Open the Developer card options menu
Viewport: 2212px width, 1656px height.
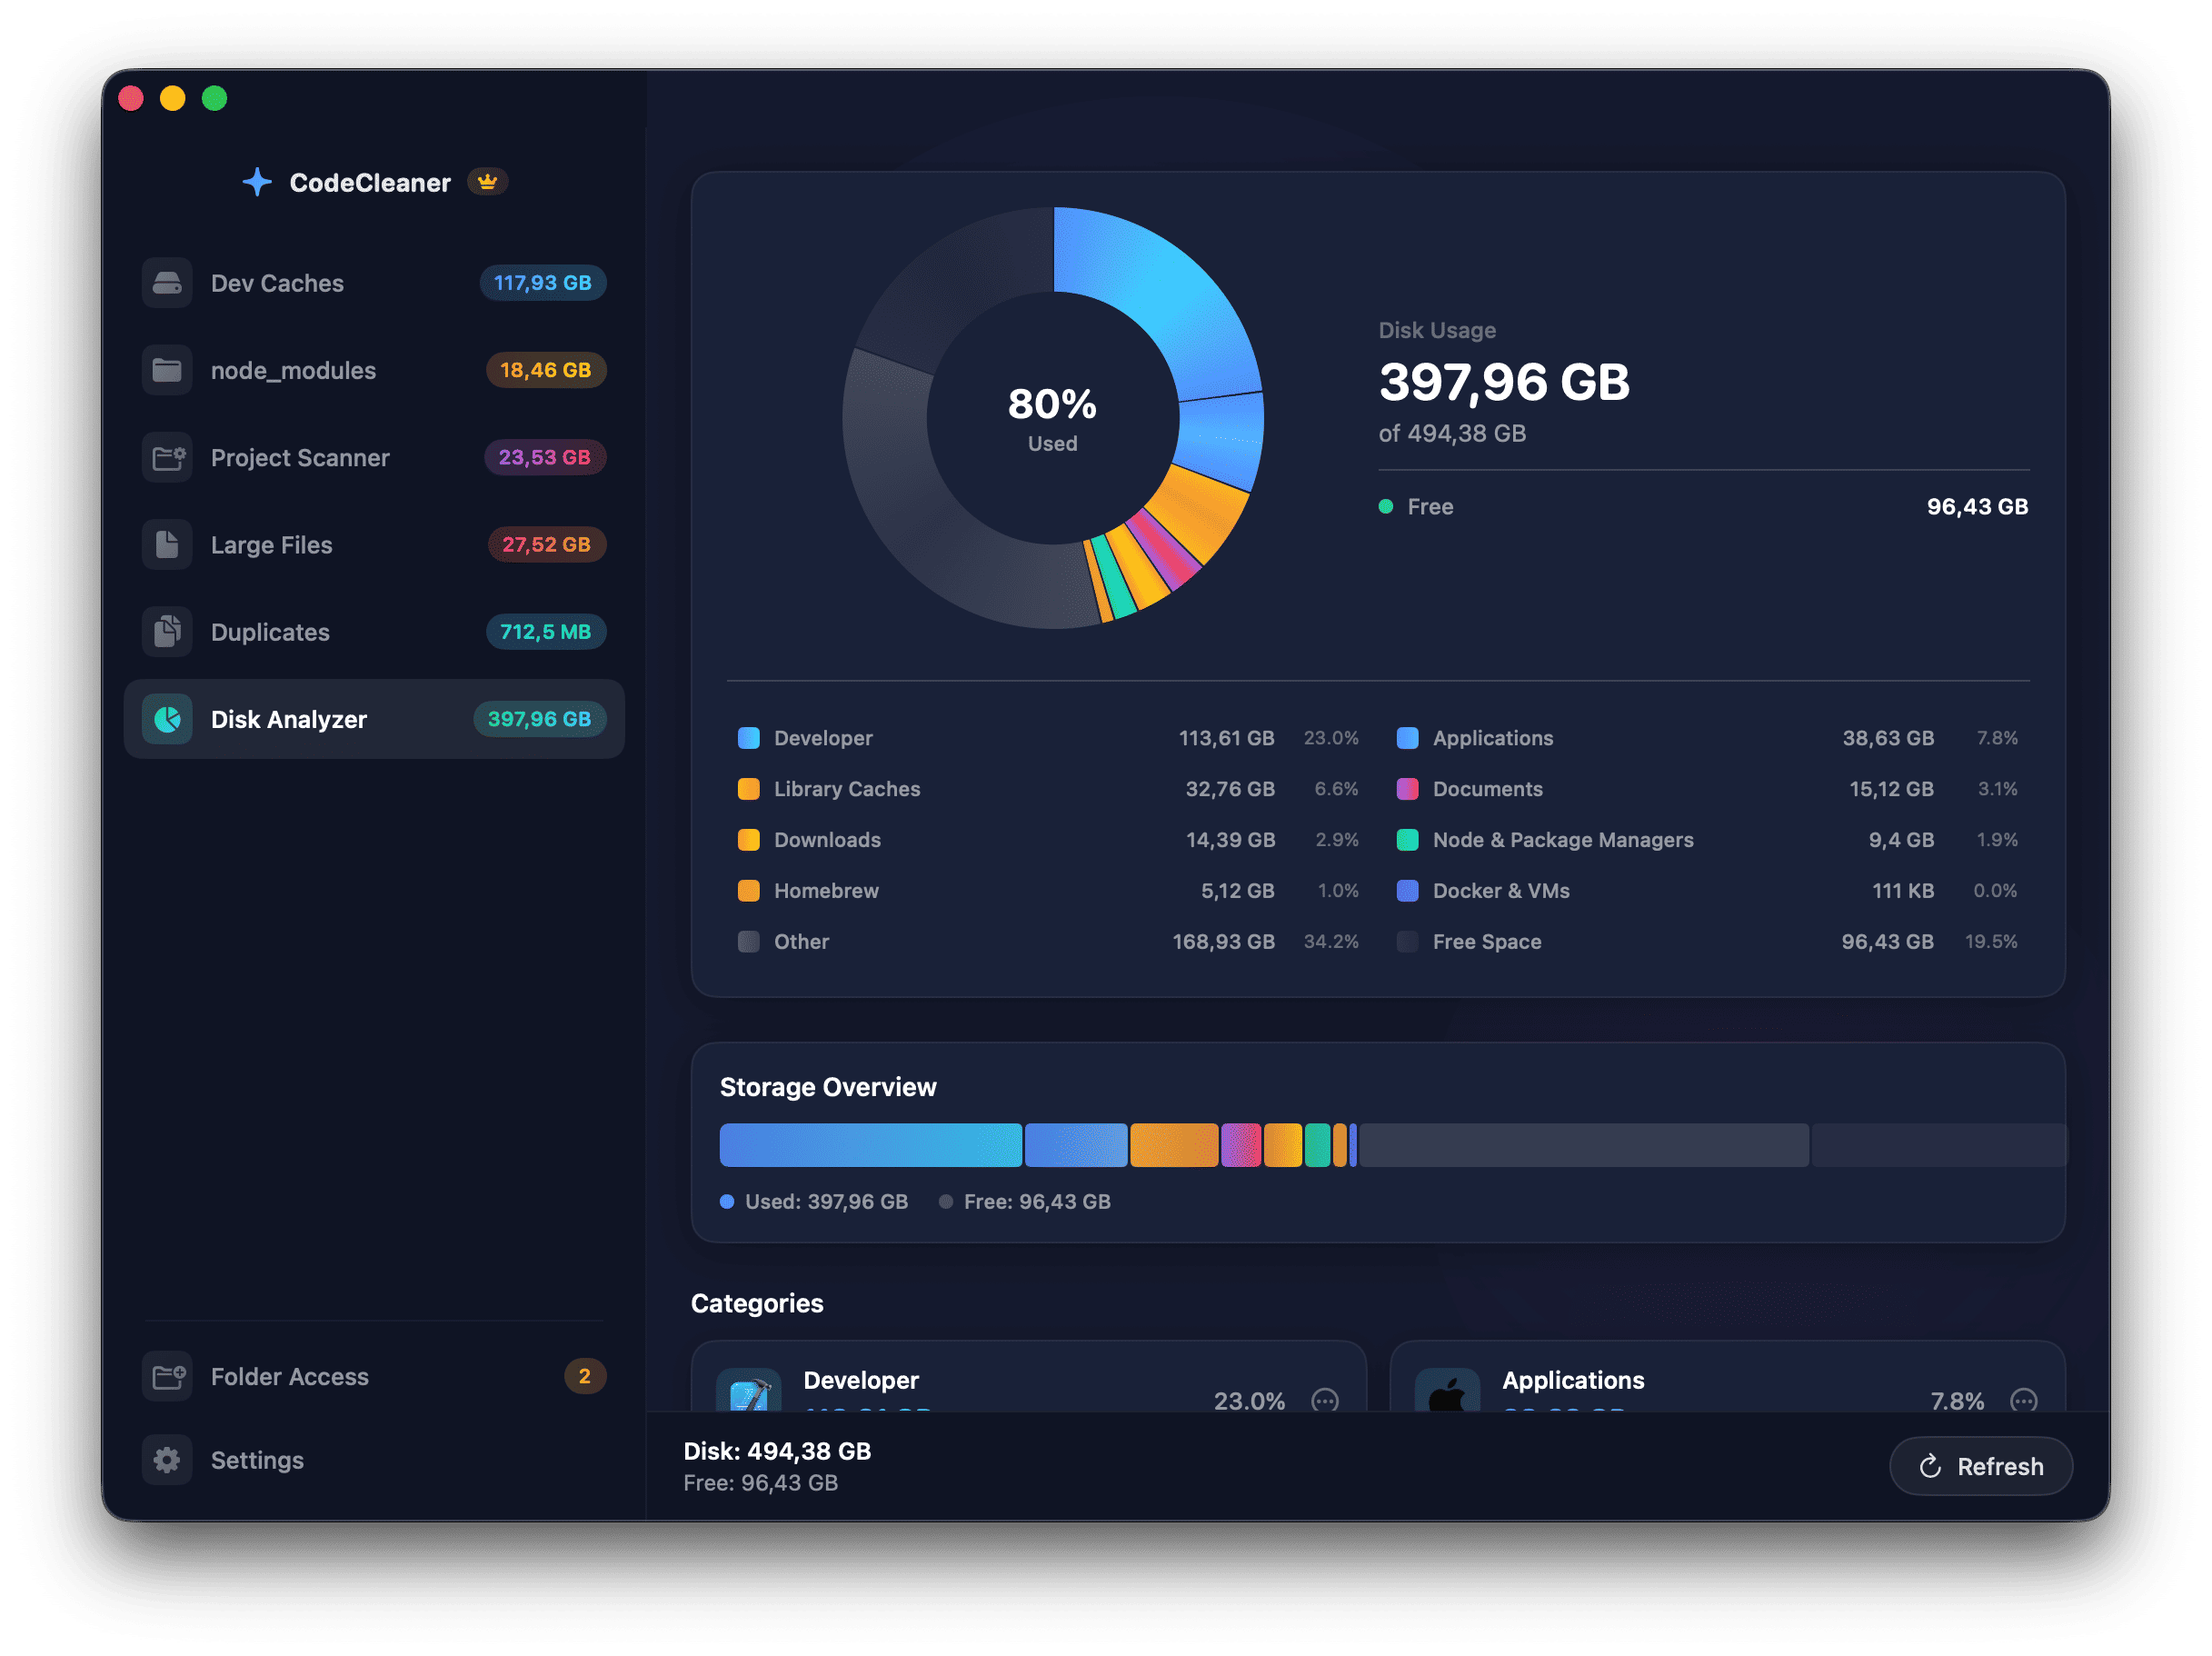[x=1325, y=1401]
